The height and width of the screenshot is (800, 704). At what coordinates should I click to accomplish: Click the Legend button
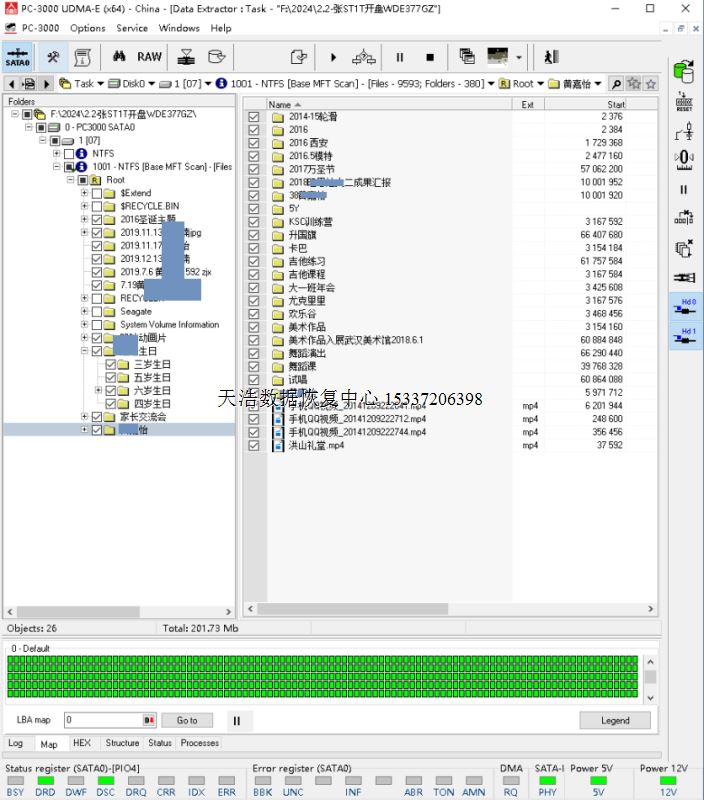click(x=615, y=720)
